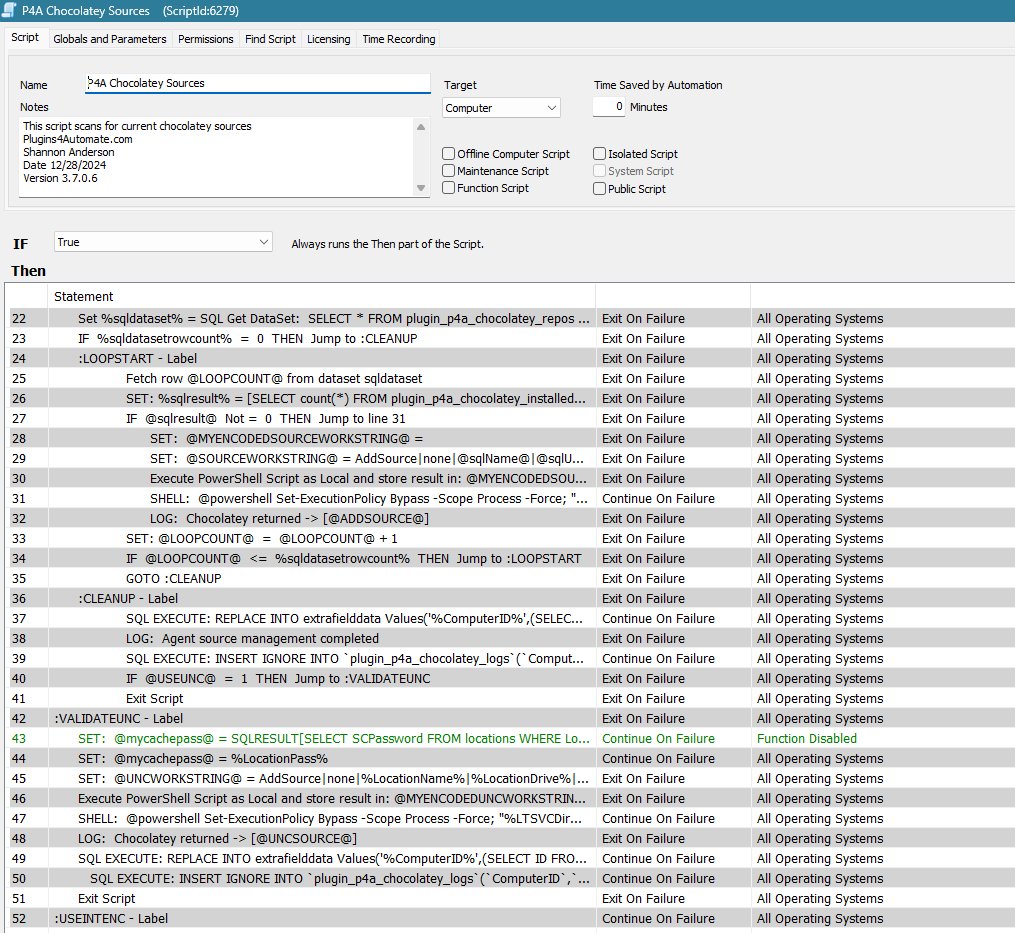Open the Permissions tab
Screen dimensions: 1015x933
pyautogui.click(x=205, y=39)
